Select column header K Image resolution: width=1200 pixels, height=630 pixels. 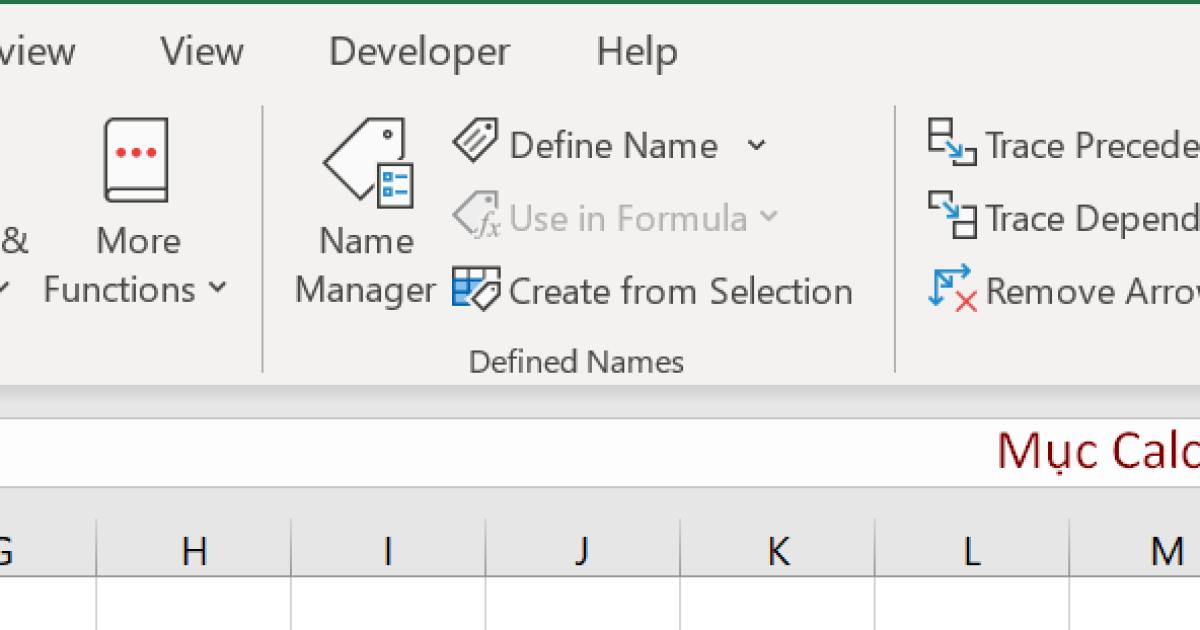click(777, 550)
